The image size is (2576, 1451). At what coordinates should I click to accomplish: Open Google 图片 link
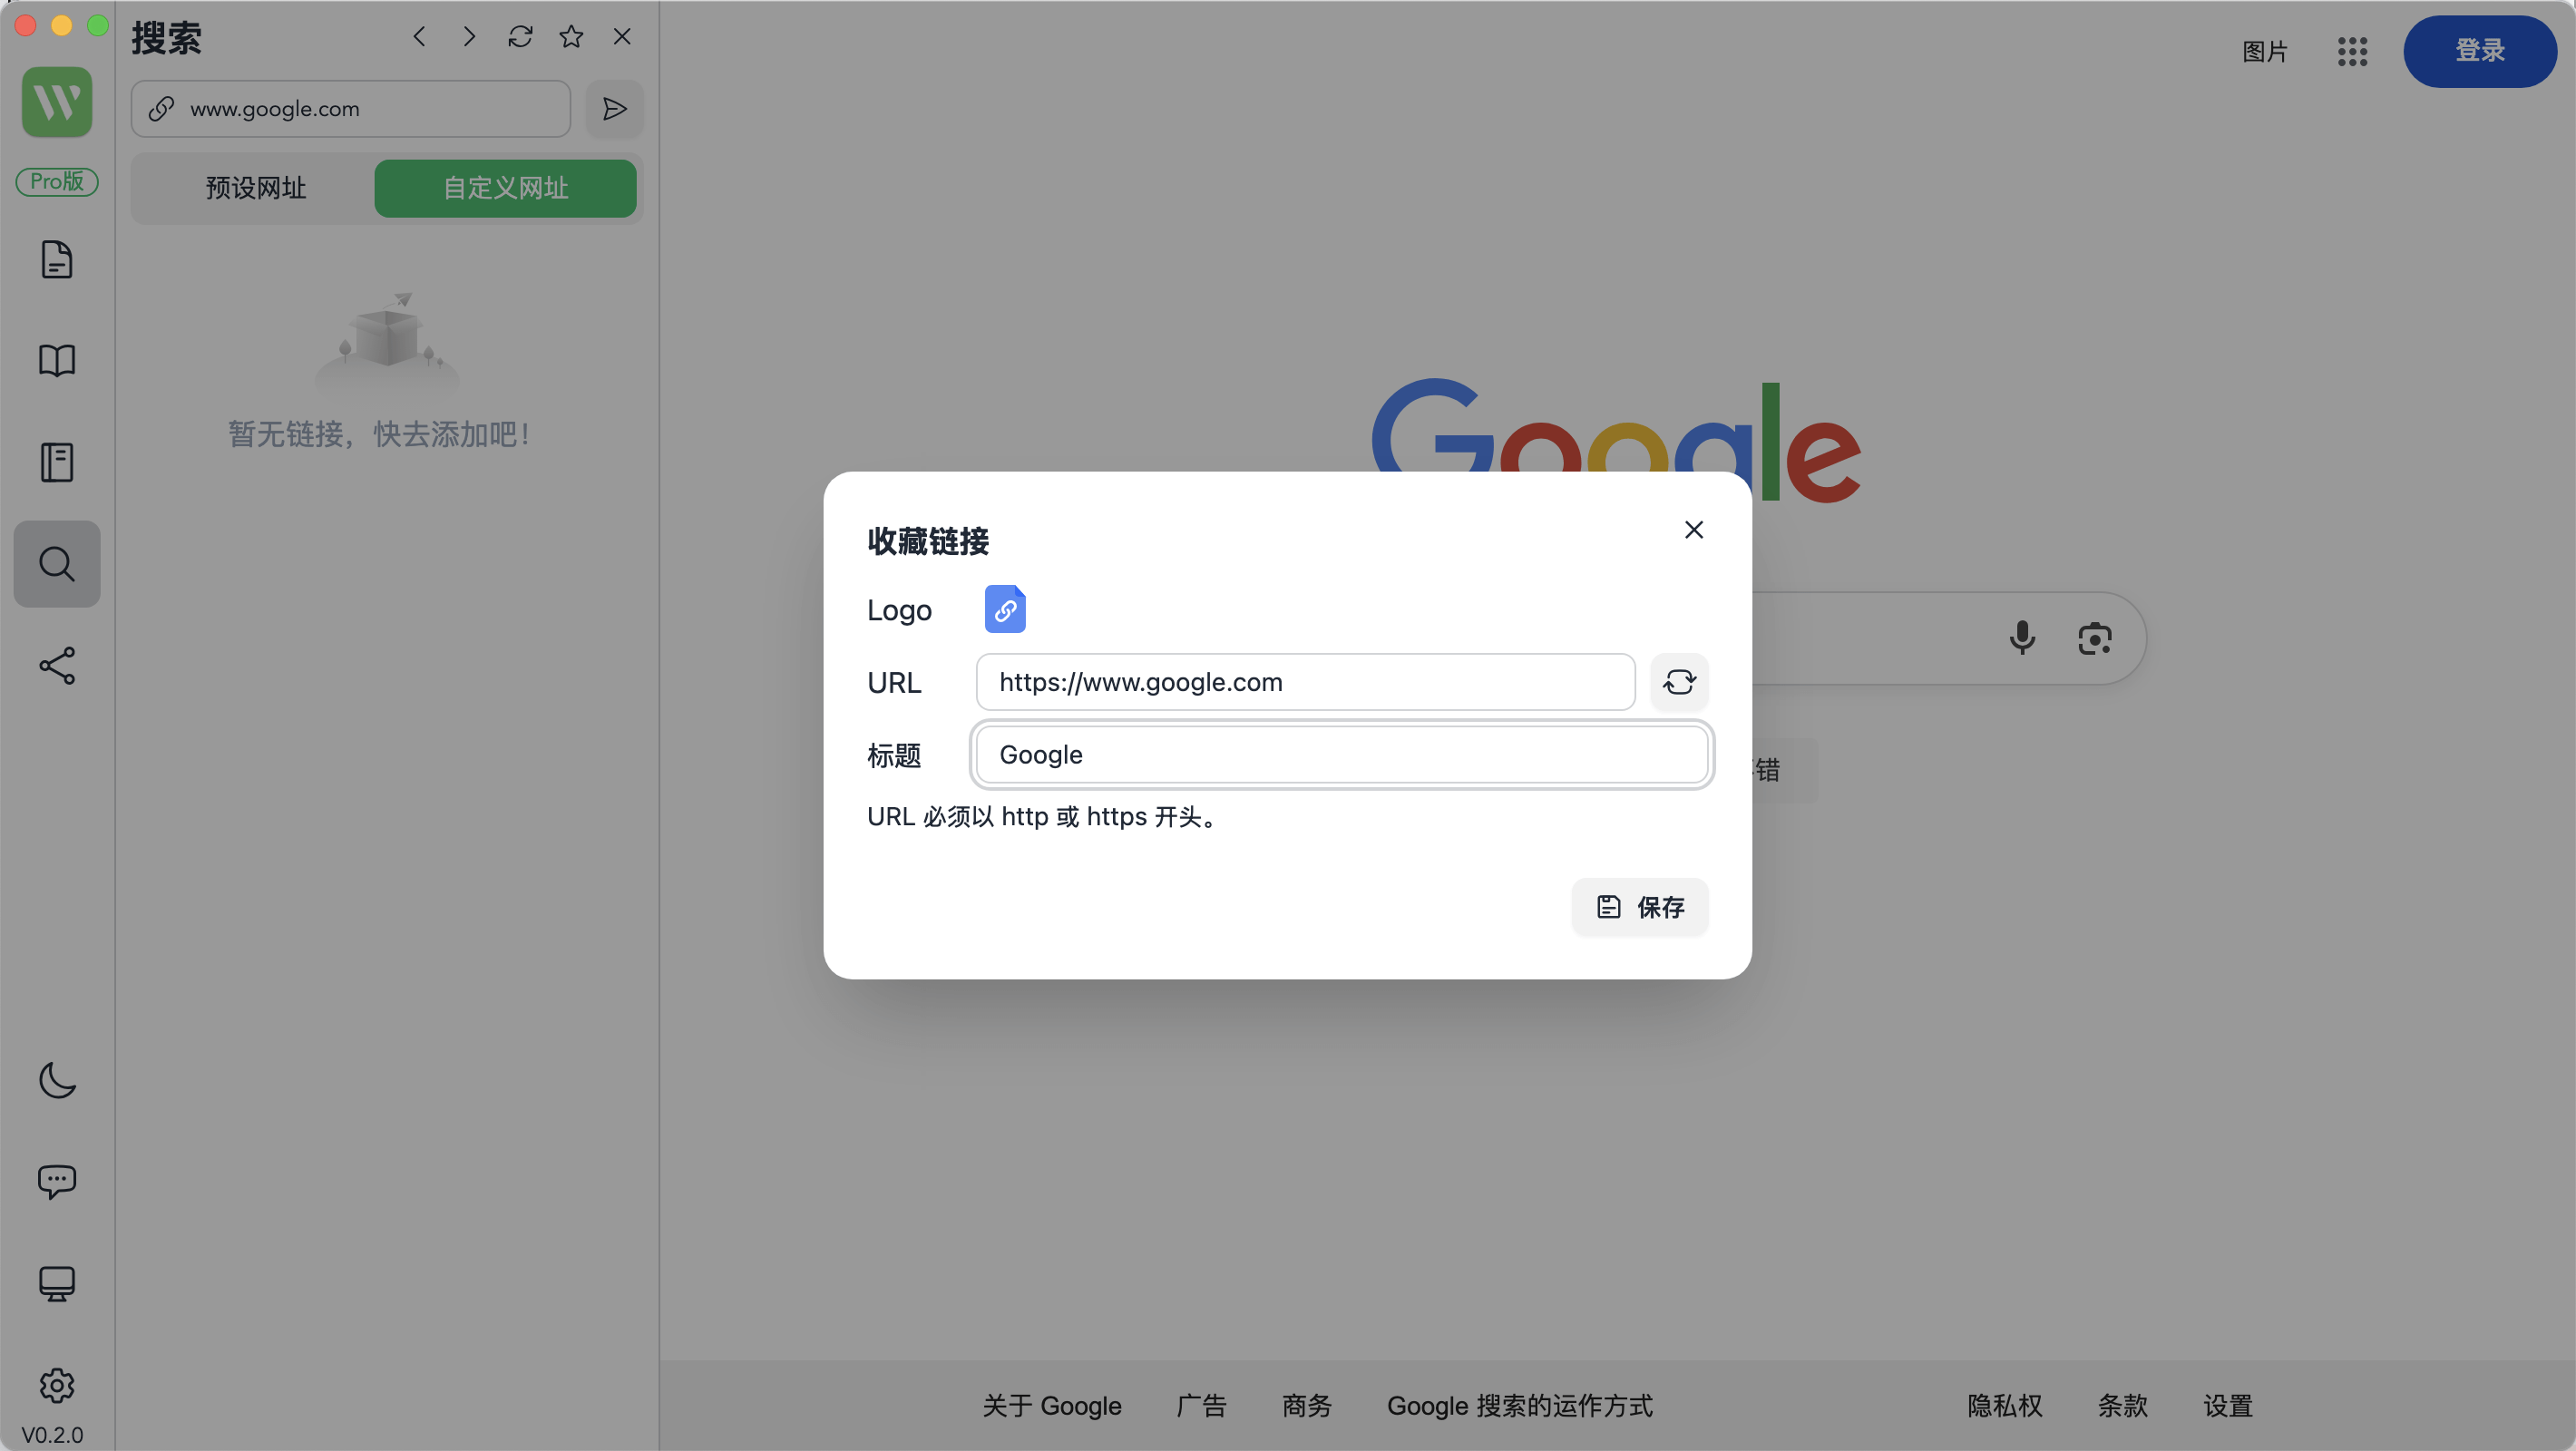coord(2265,51)
